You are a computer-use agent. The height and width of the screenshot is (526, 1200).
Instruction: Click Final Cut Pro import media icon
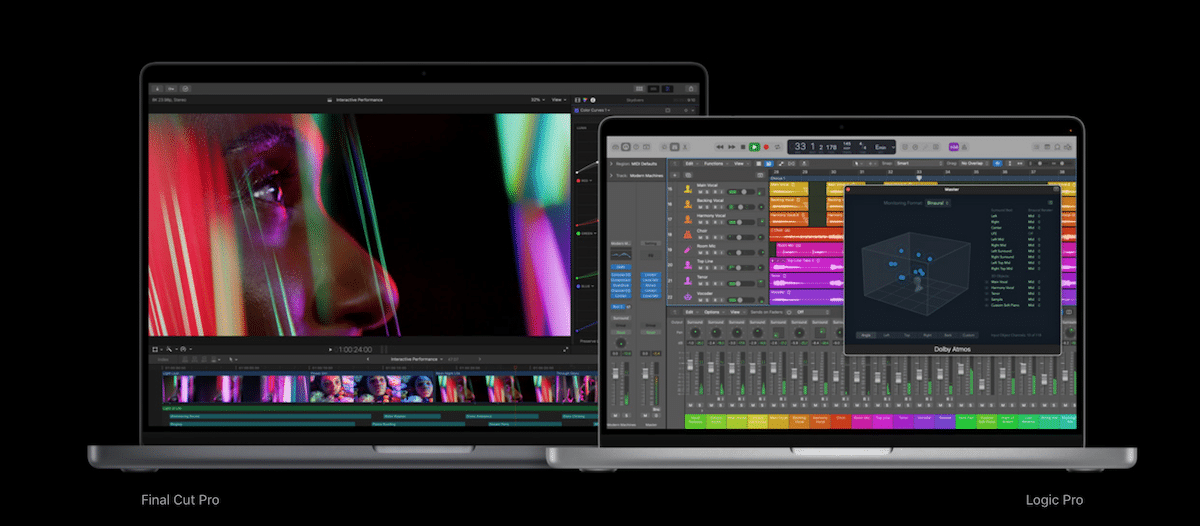click(x=158, y=89)
